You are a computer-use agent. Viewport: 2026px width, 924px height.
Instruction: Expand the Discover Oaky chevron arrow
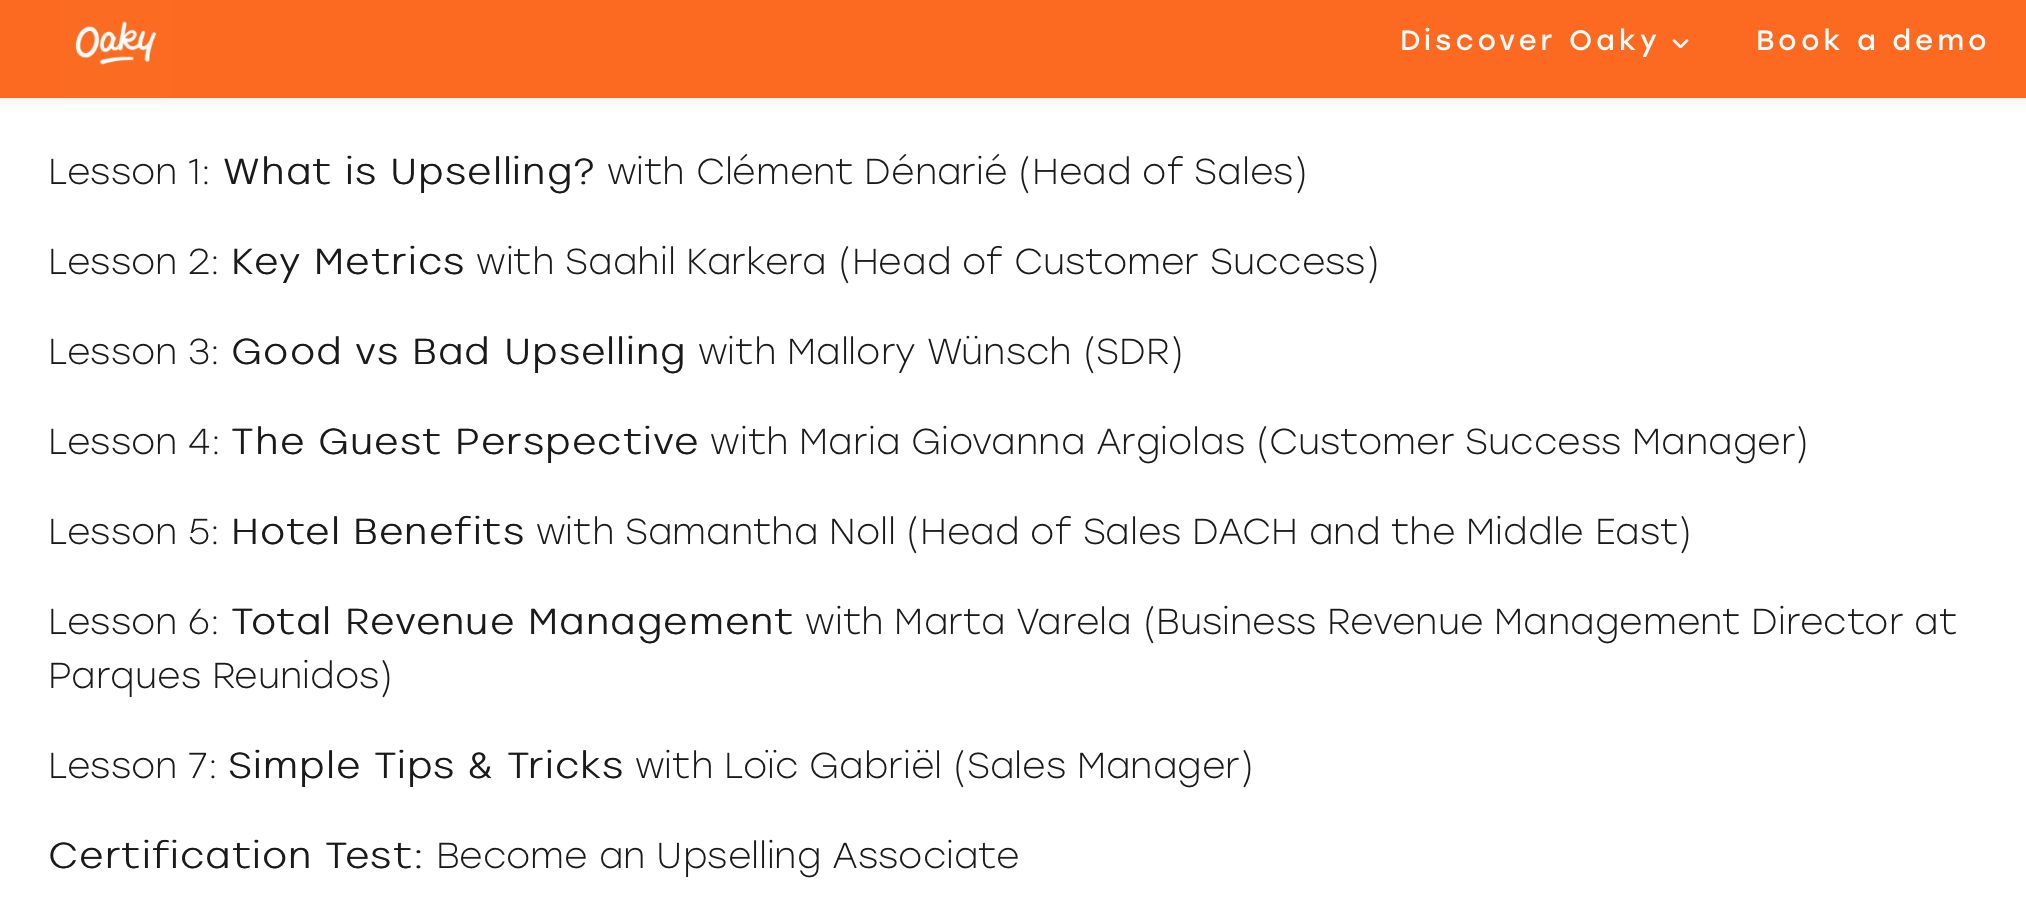coord(1681,43)
